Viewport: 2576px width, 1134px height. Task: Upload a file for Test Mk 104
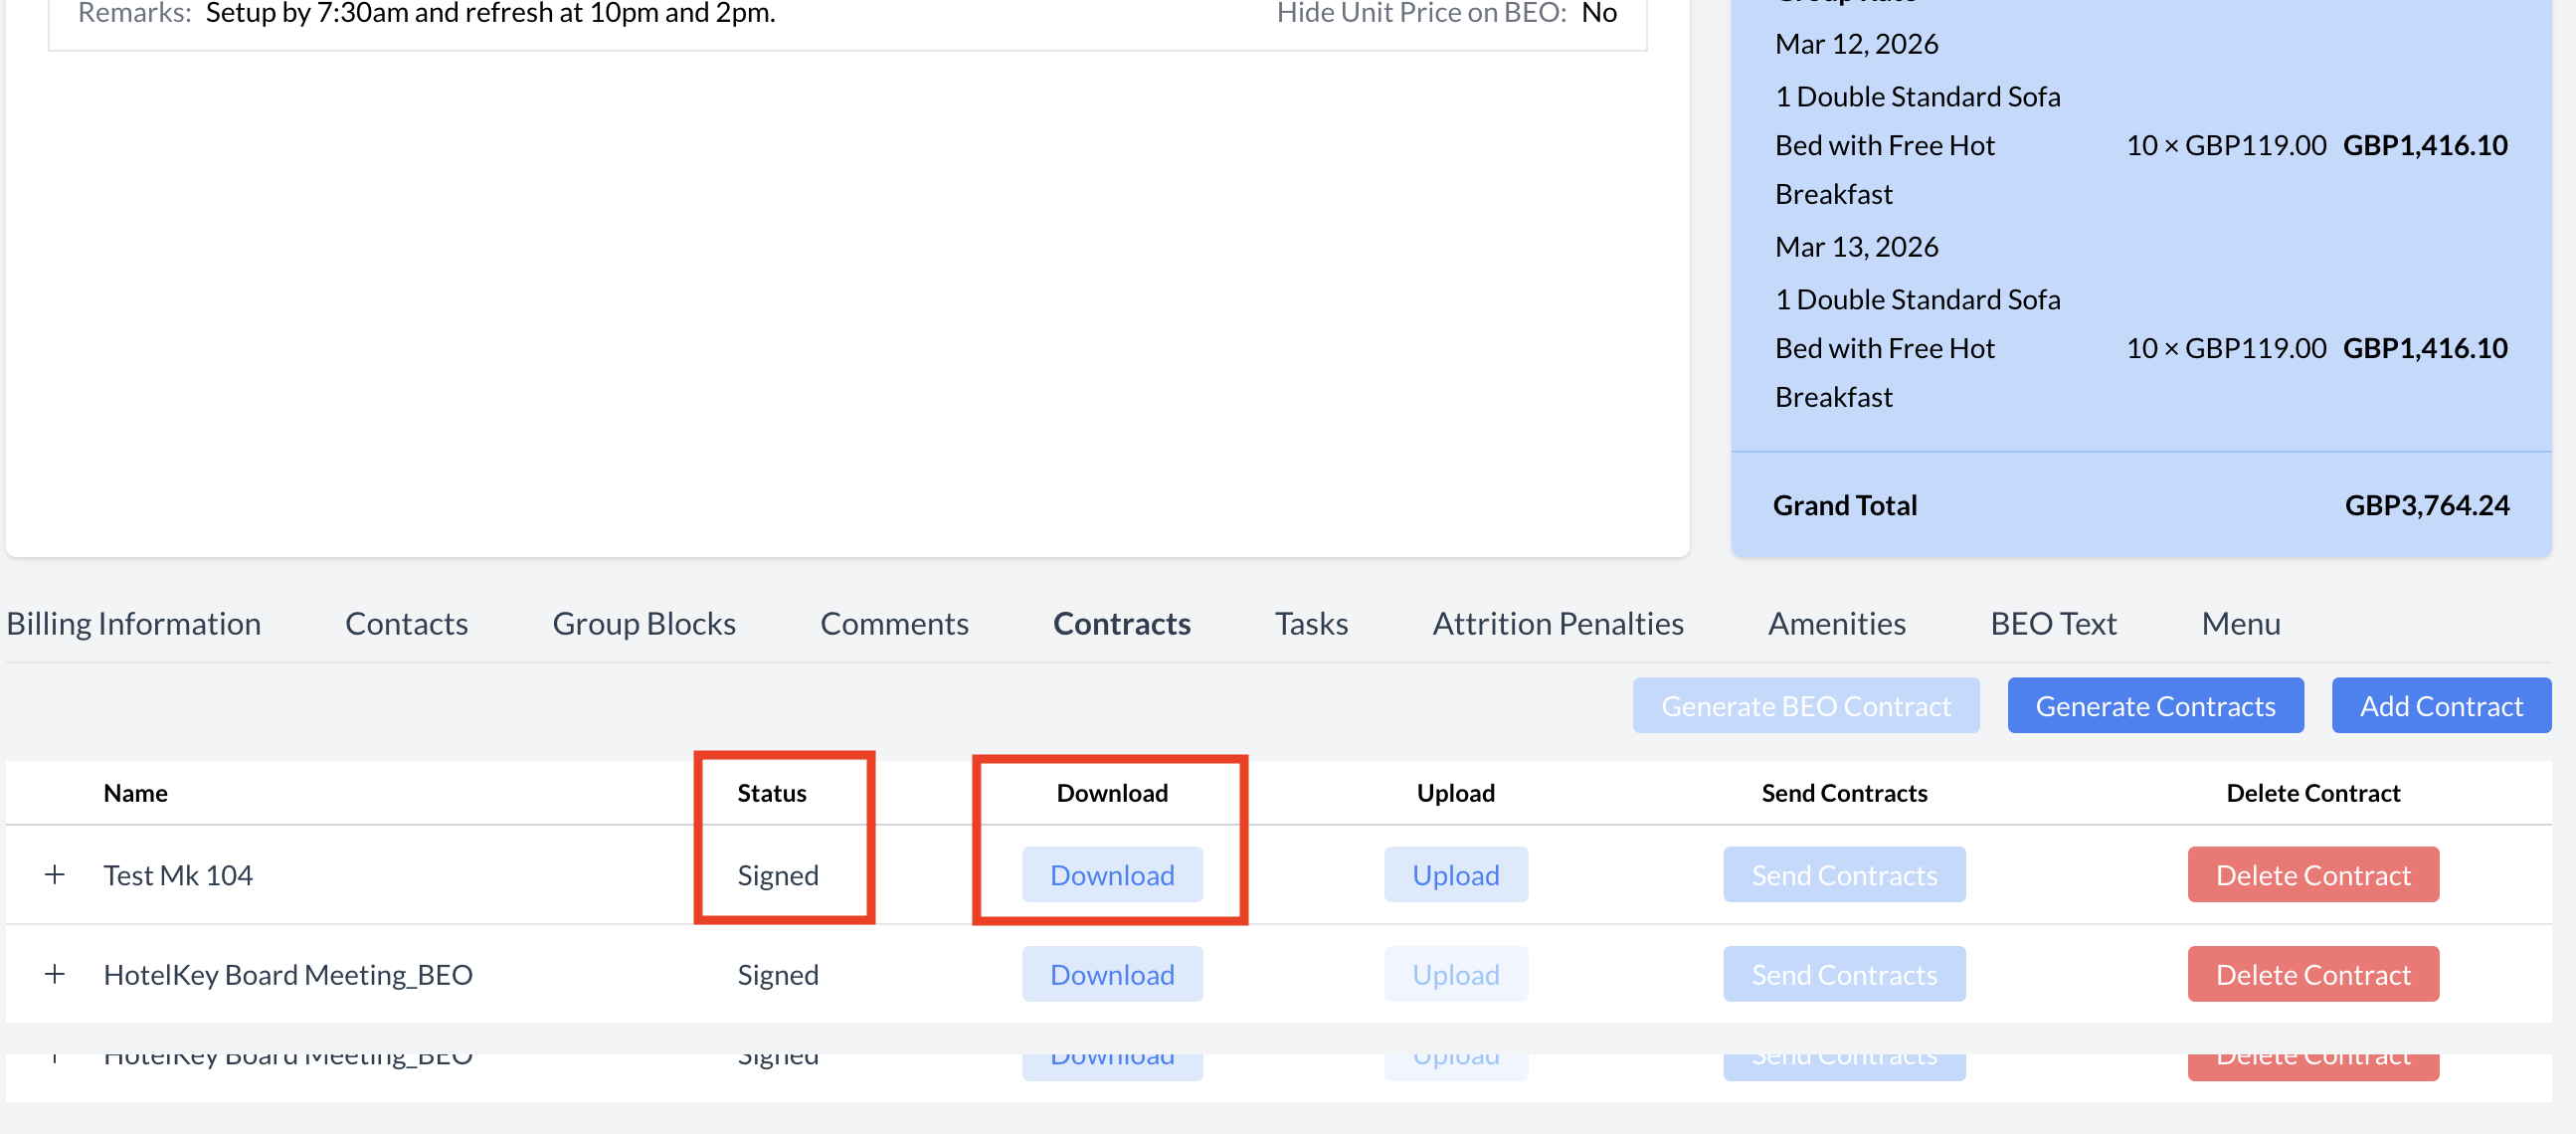(1455, 875)
